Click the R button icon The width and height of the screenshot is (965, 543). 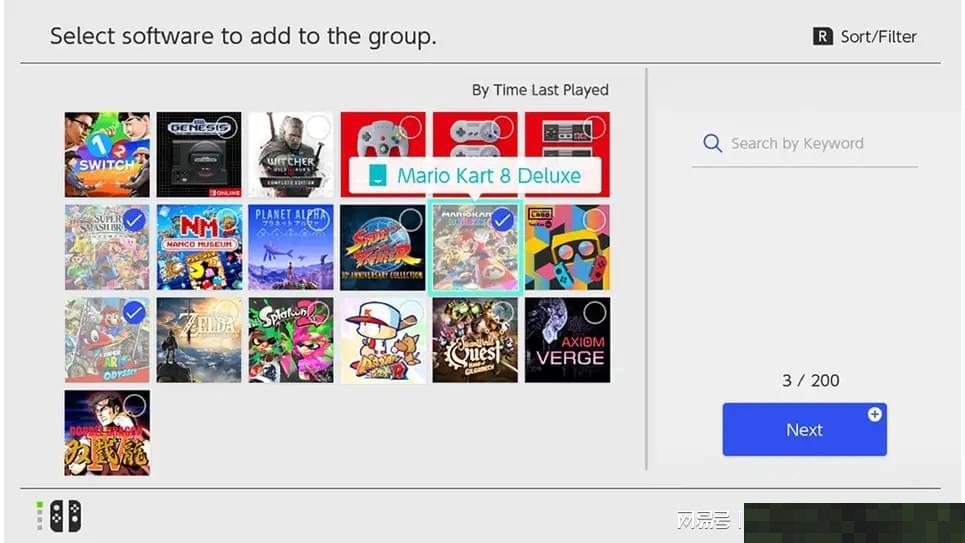pyautogui.click(x=823, y=36)
